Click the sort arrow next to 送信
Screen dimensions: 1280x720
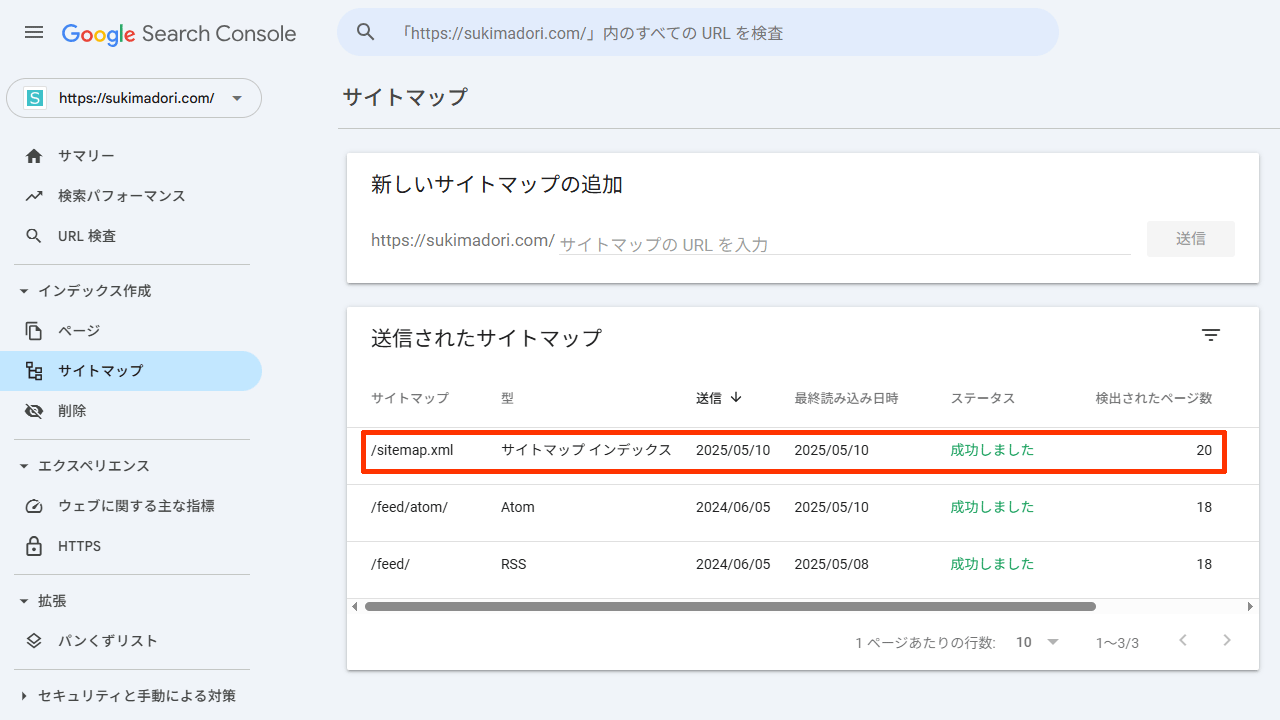[736, 397]
